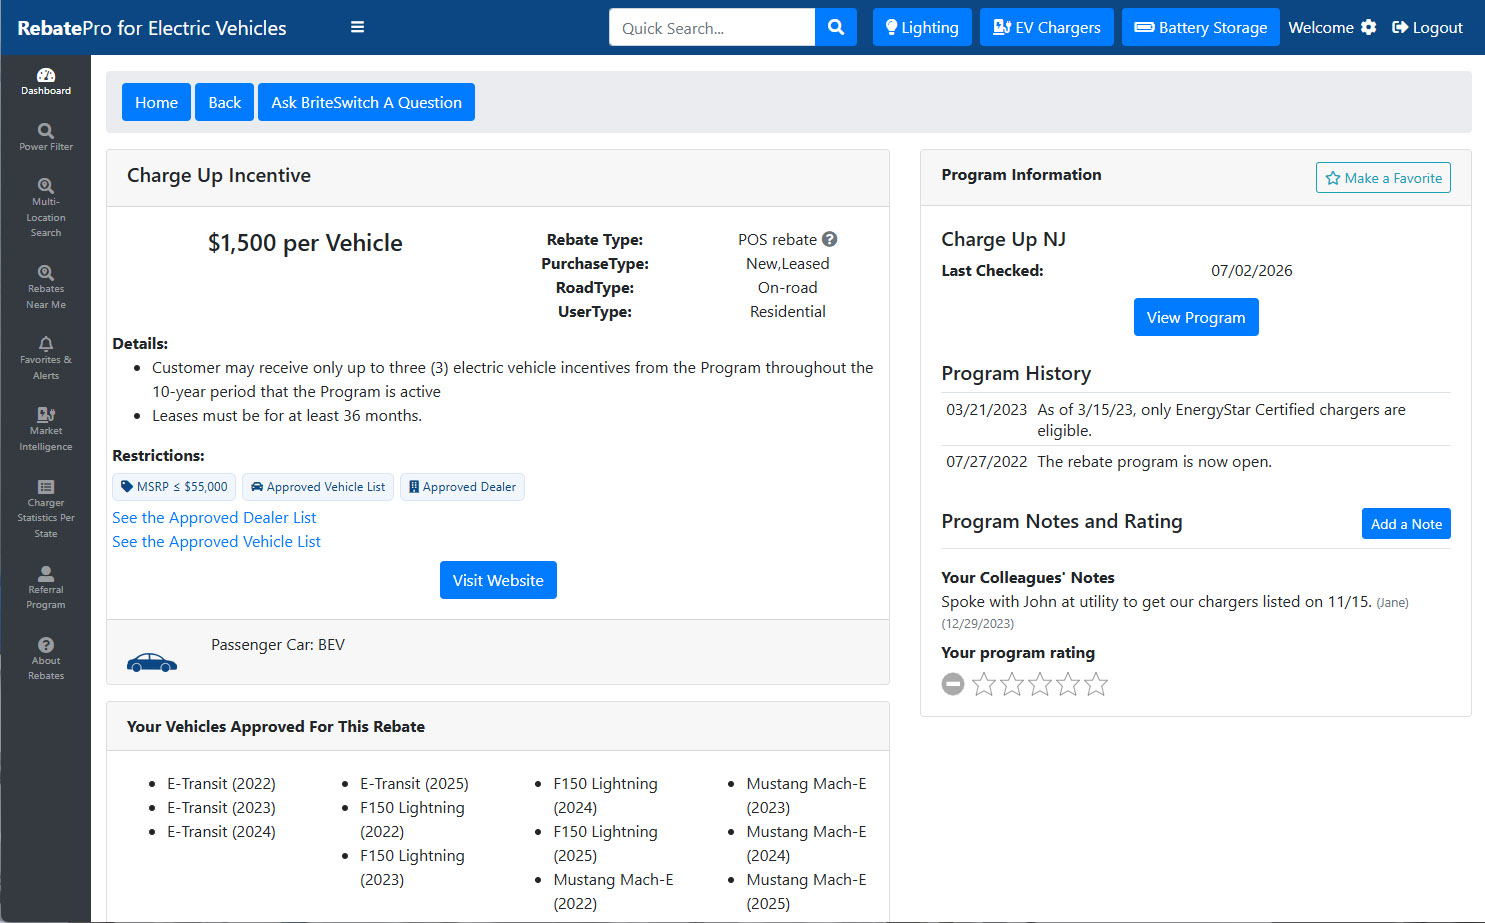Clear rating with the minus circle icon
This screenshot has height=923, width=1485.
coord(953,684)
